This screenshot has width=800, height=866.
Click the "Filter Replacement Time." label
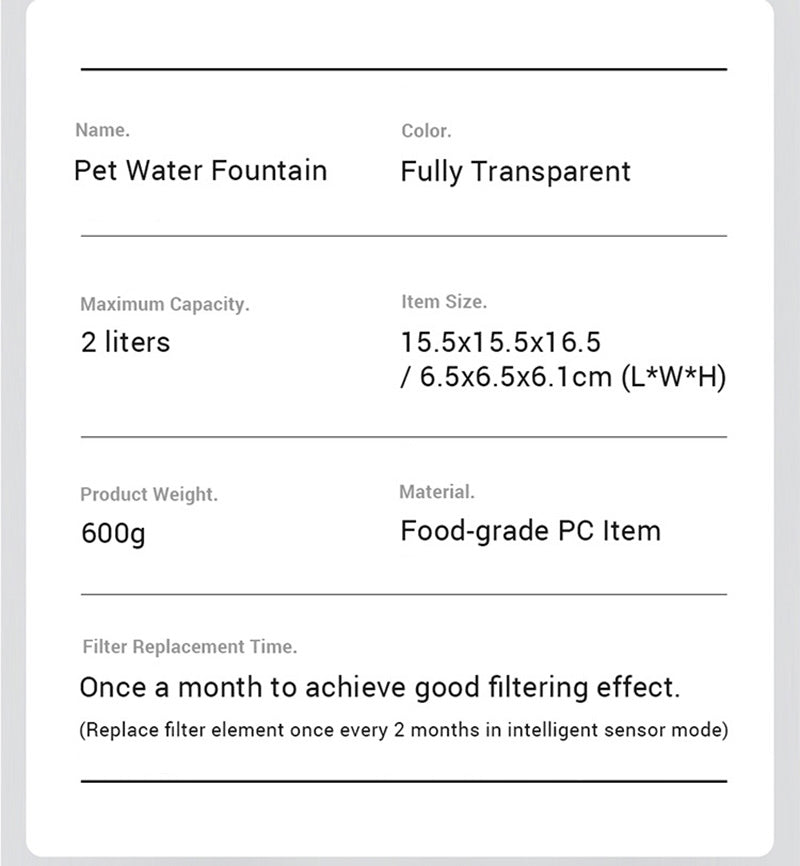(189, 647)
